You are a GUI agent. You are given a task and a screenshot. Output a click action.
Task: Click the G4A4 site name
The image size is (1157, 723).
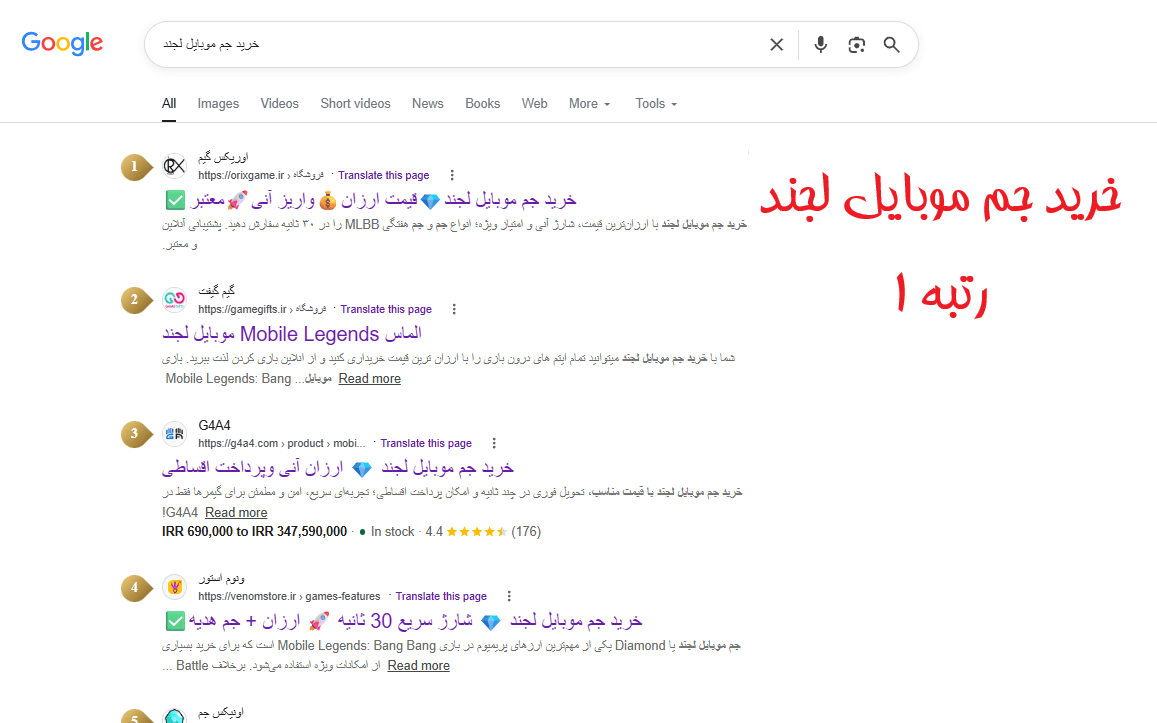[x=214, y=426]
